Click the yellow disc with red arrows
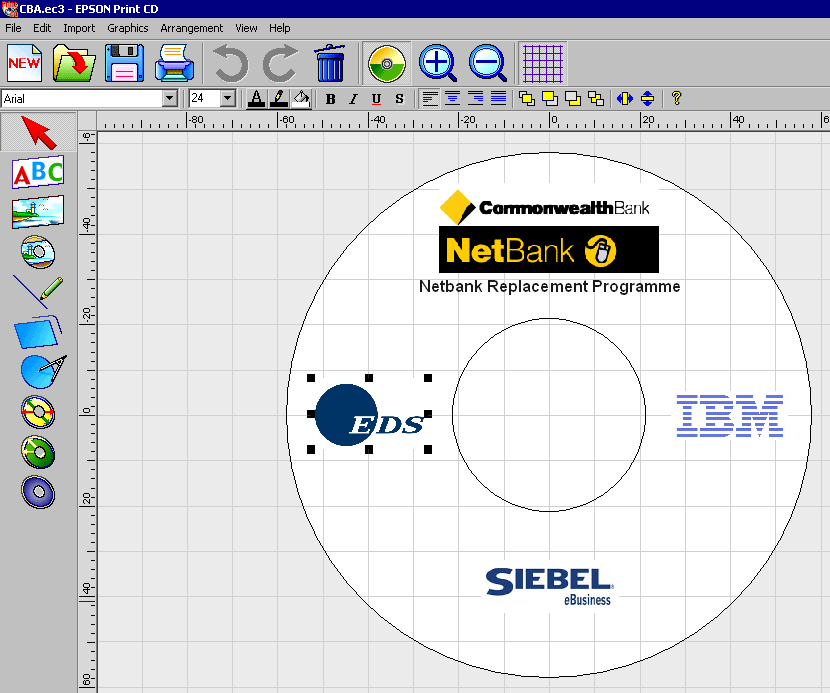830x693 pixels. 38,412
